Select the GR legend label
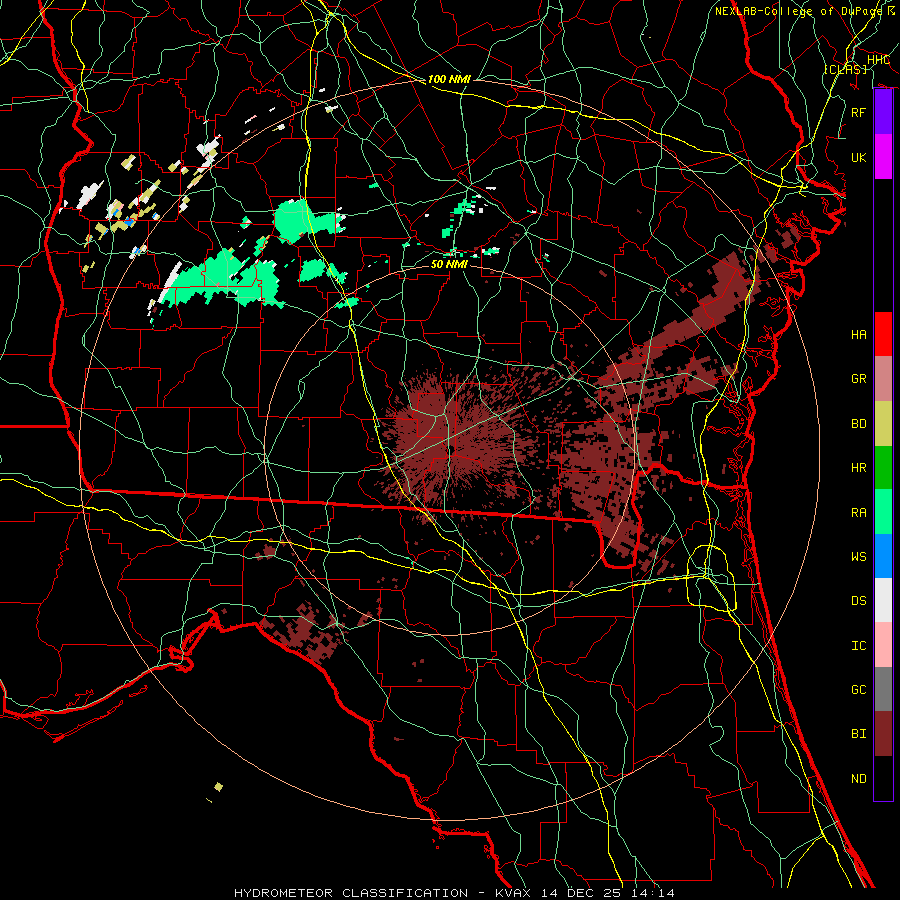900x900 pixels. click(859, 379)
